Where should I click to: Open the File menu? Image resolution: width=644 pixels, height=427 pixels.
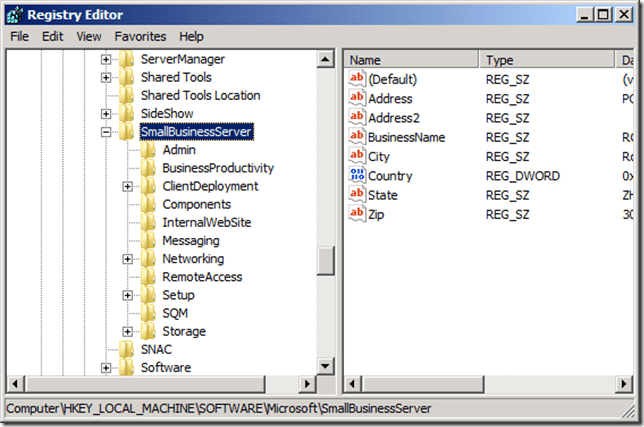tap(19, 37)
